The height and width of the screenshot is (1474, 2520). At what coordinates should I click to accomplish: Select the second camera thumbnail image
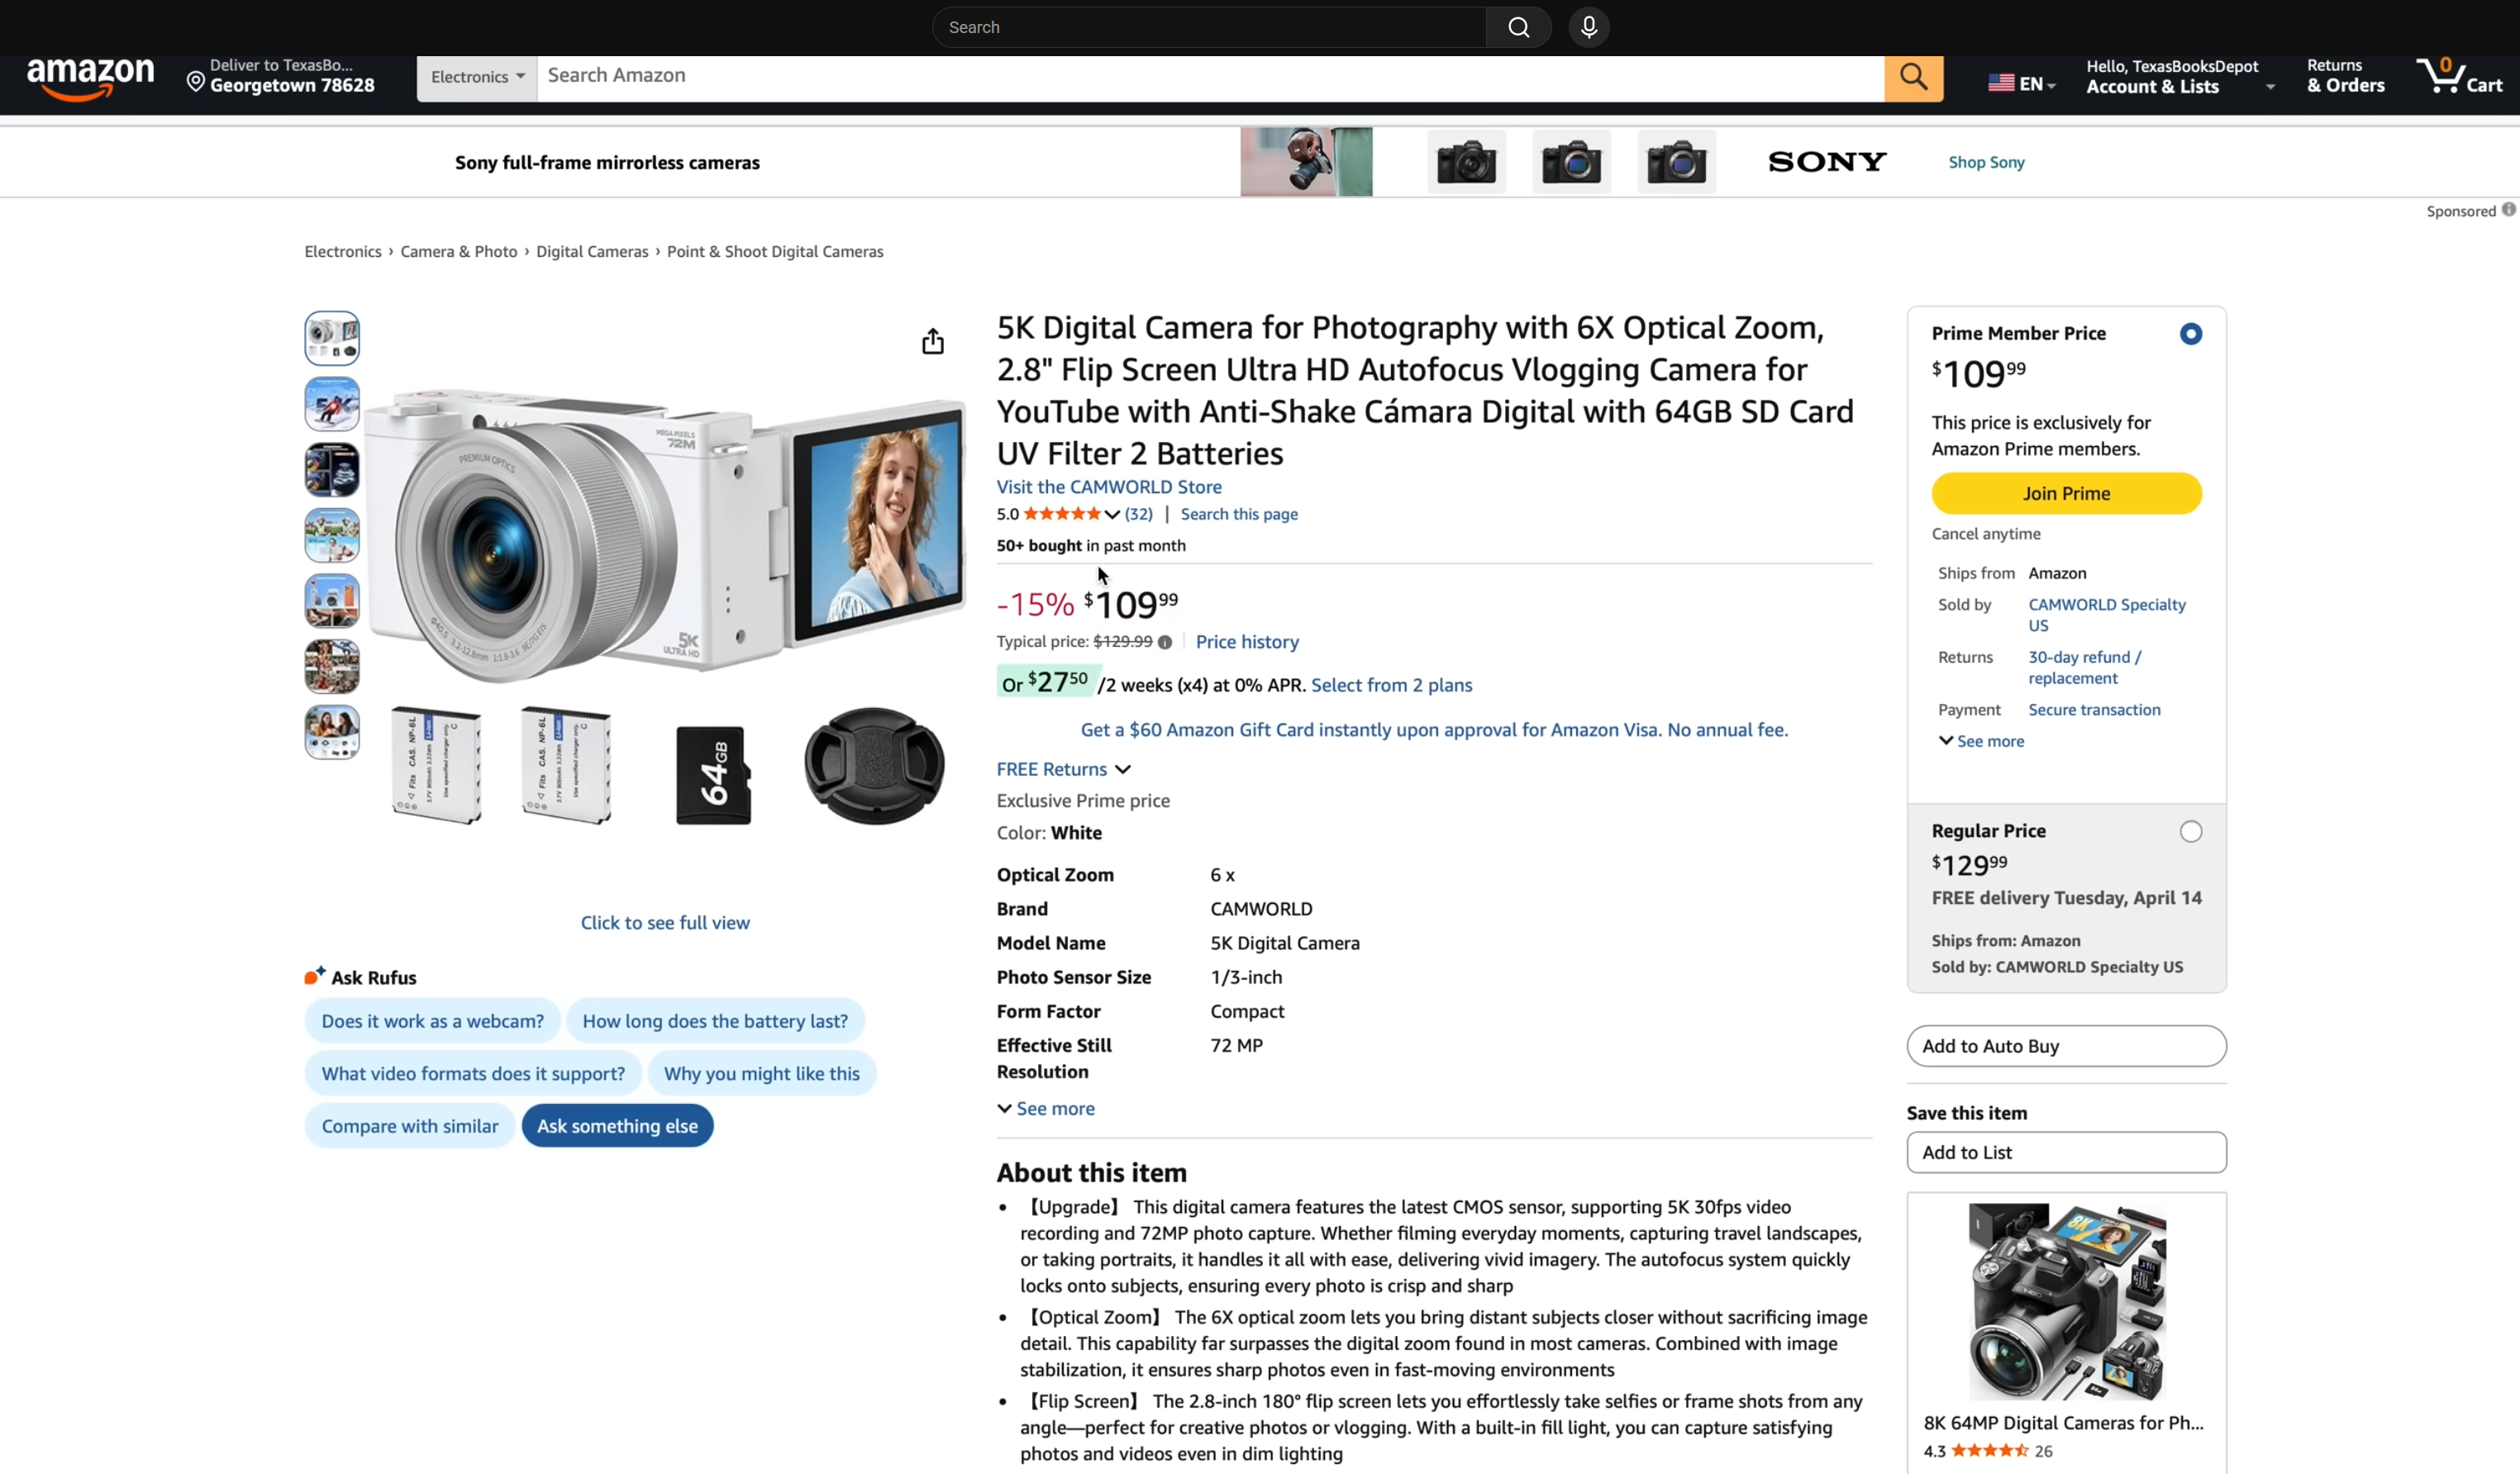[x=331, y=403]
